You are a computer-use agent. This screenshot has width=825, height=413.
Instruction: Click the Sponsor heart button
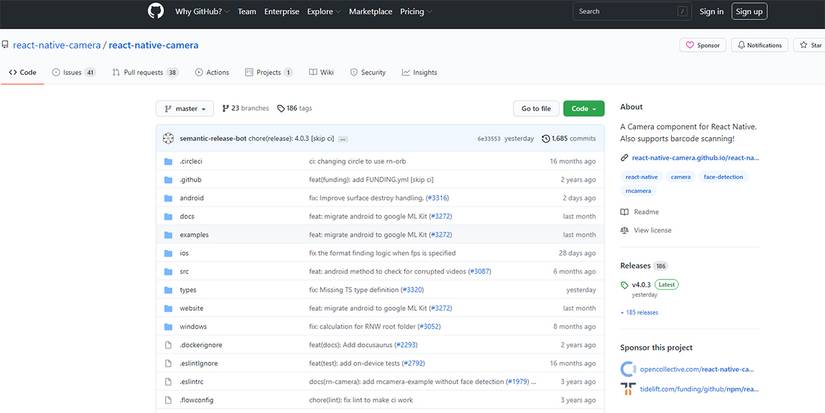[x=703, y=45]
